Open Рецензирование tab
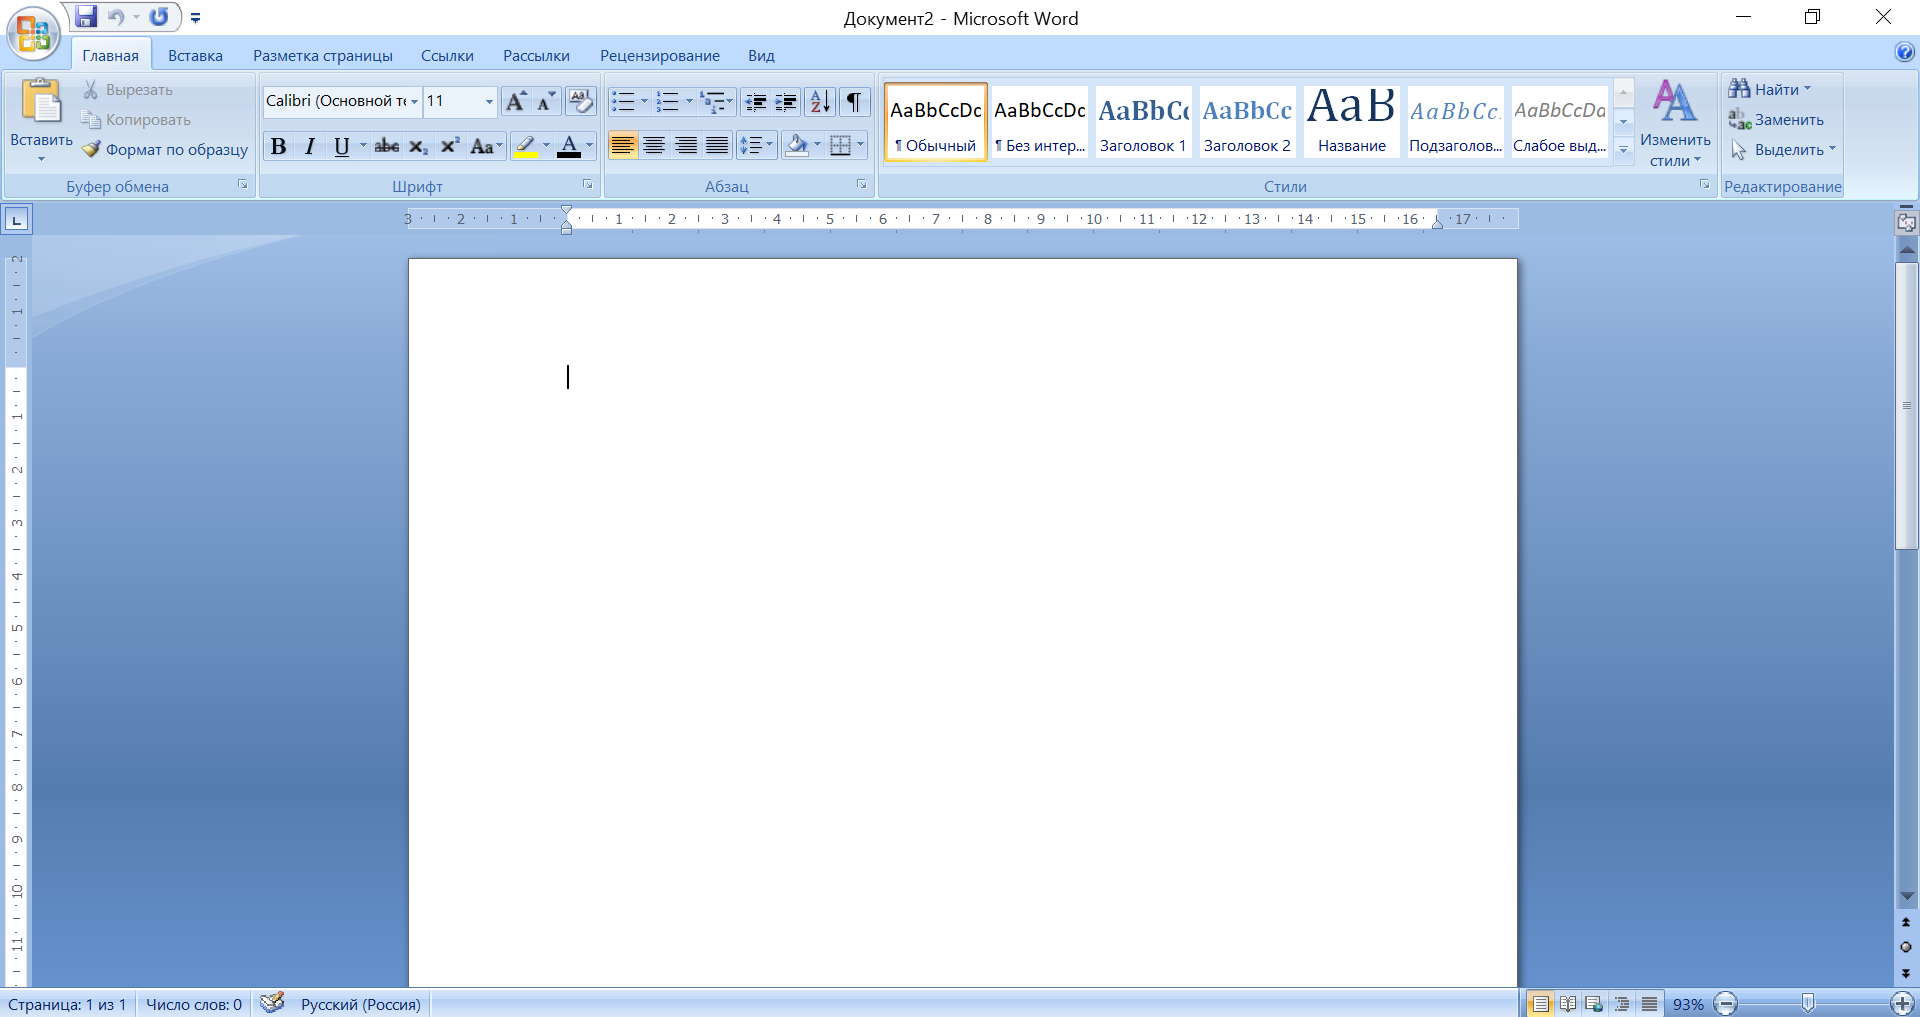This screenshot has width=1920, height=1017. coord(660,56)
